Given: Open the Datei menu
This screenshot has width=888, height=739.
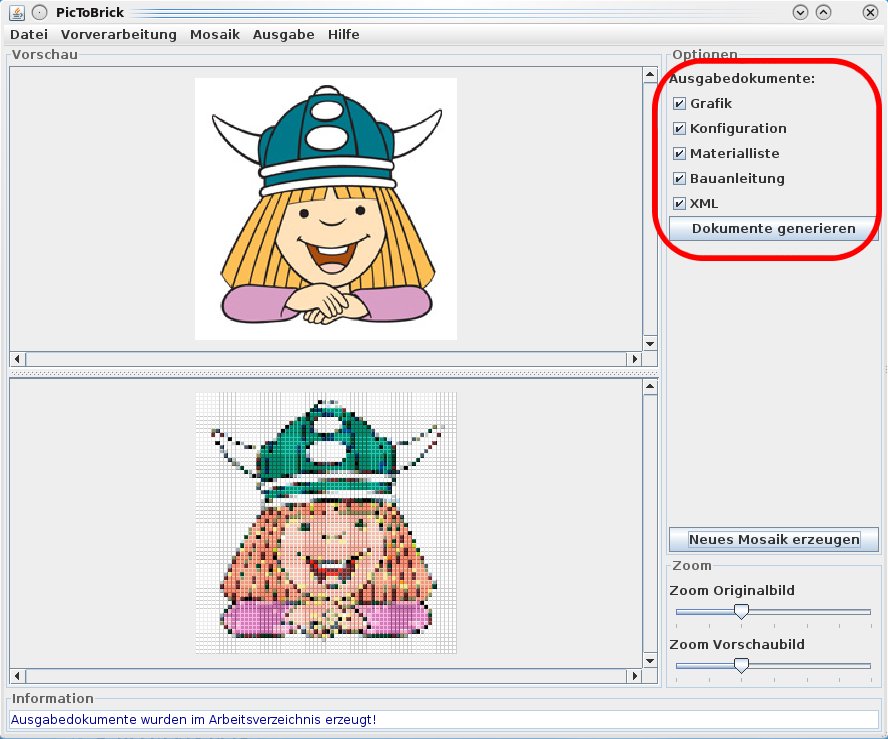Looking at the screenshot, I should pos(29,35).
